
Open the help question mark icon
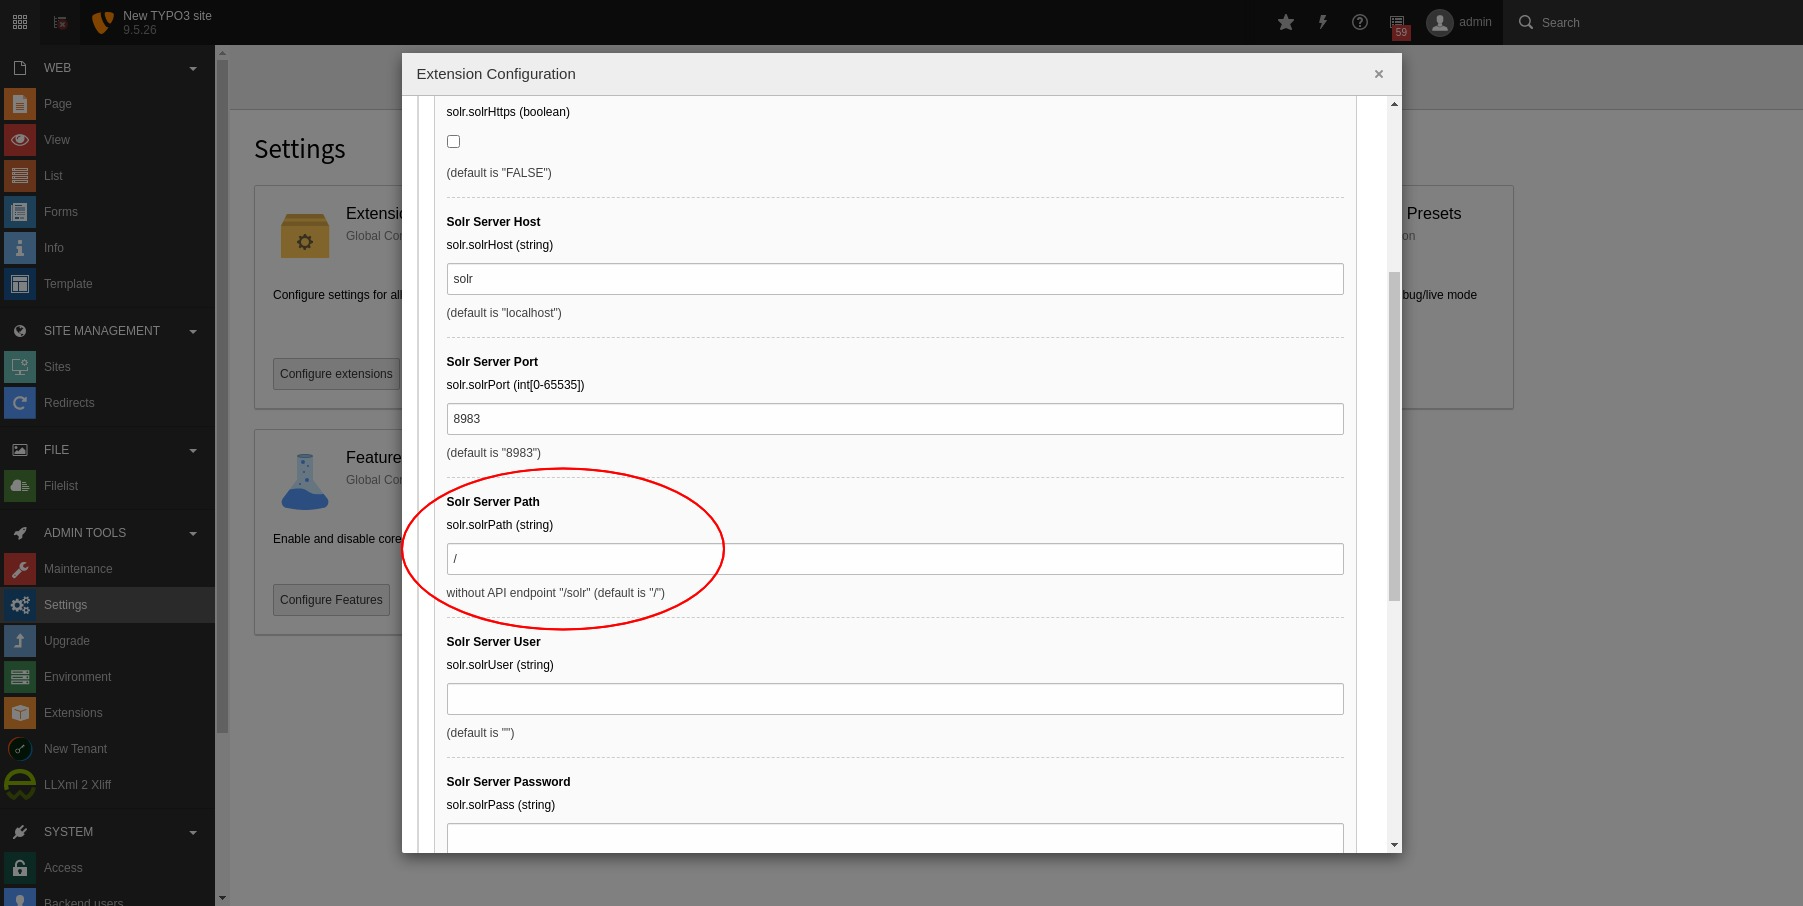tap(1359, 22)
